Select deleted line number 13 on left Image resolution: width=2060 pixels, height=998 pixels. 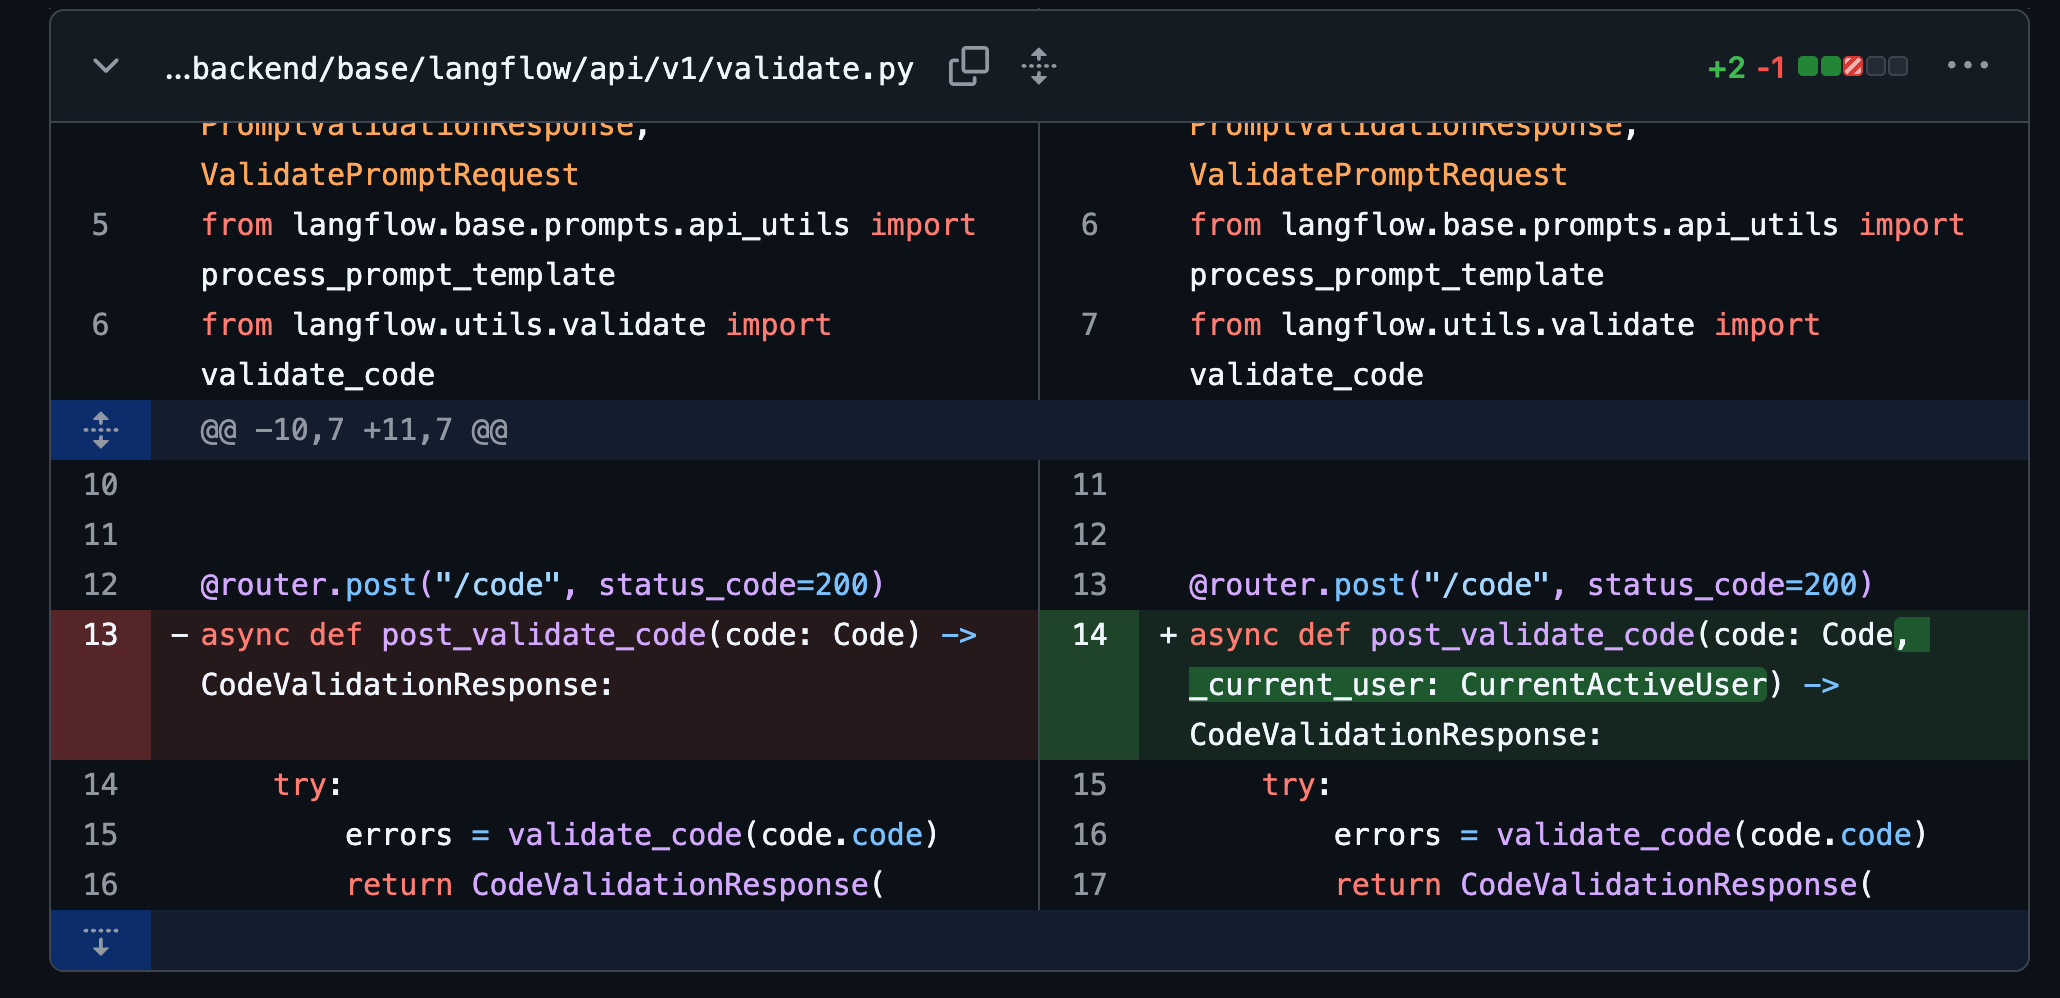coord(101,635)
